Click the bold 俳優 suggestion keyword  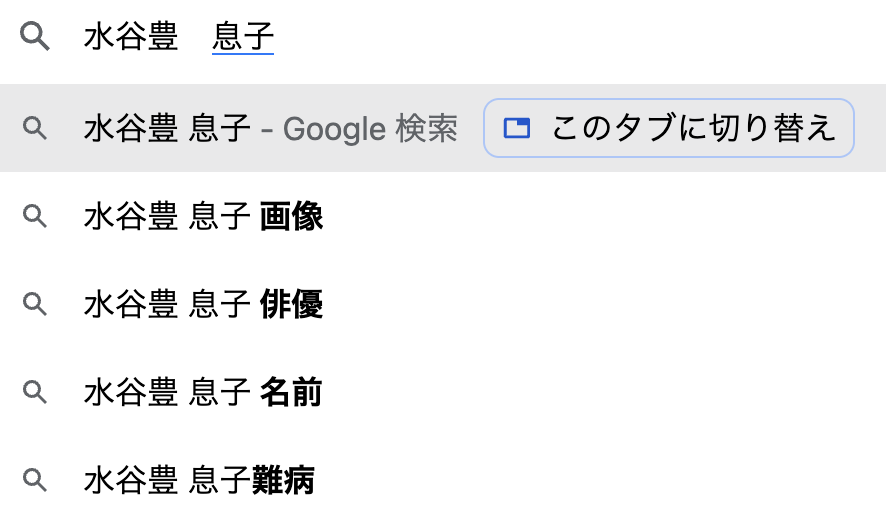click(292, 304)
